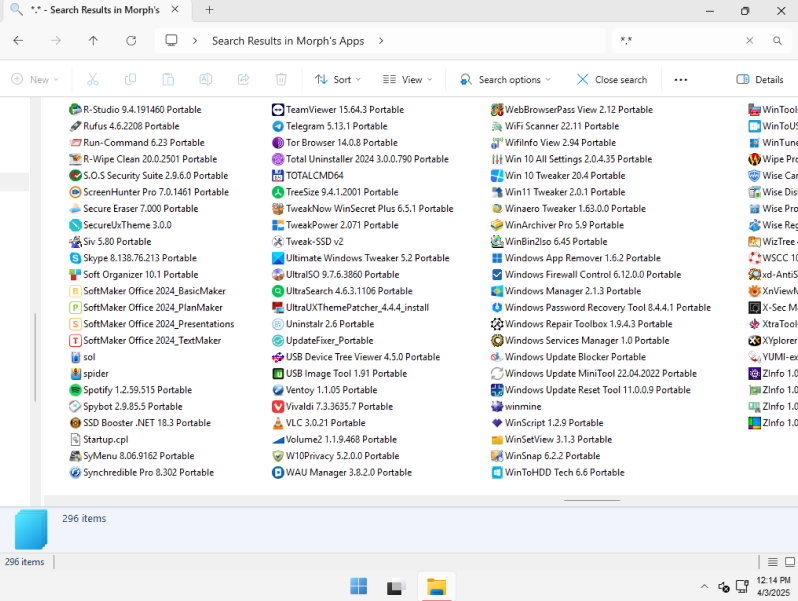Select the Vivaldi 7.3.3635.7 Portable icon

(x=278, y=406)
